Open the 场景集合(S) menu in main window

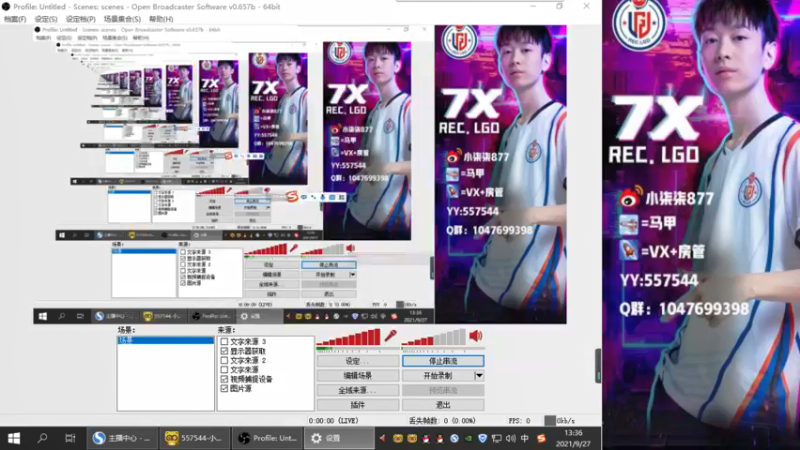(122, 19)
